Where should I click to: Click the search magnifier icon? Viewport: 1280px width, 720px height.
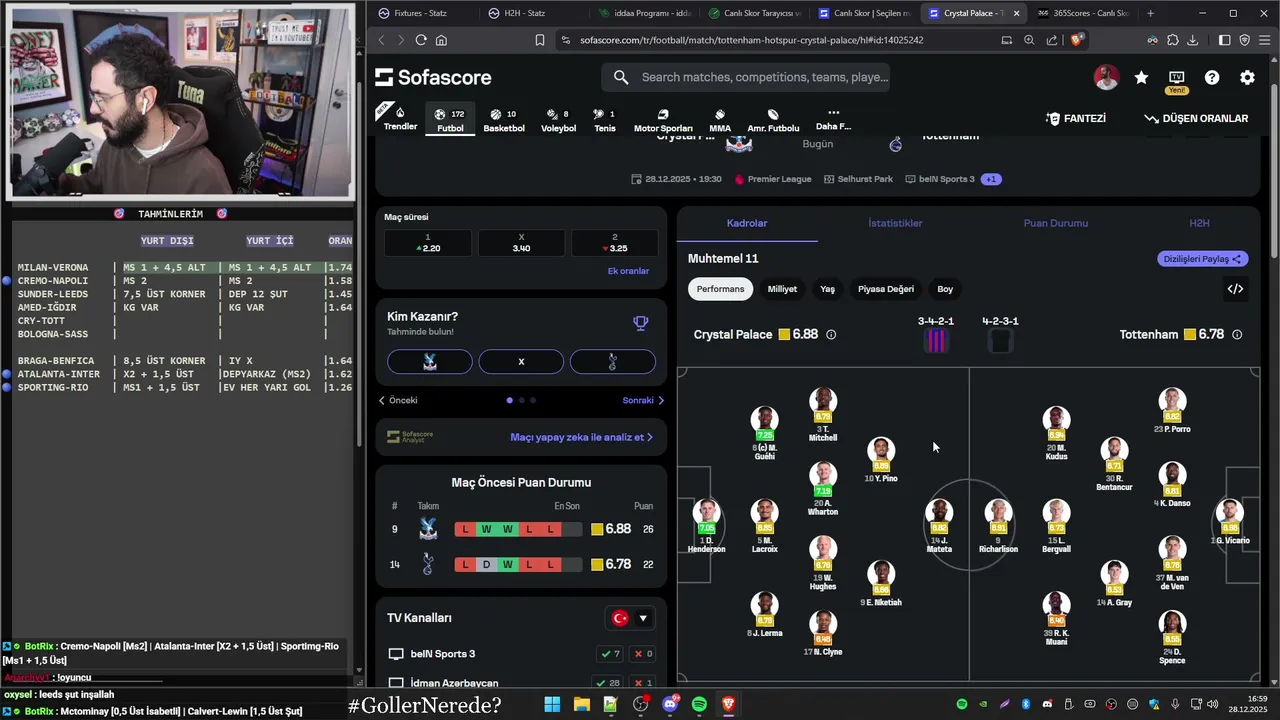(621, 77)
